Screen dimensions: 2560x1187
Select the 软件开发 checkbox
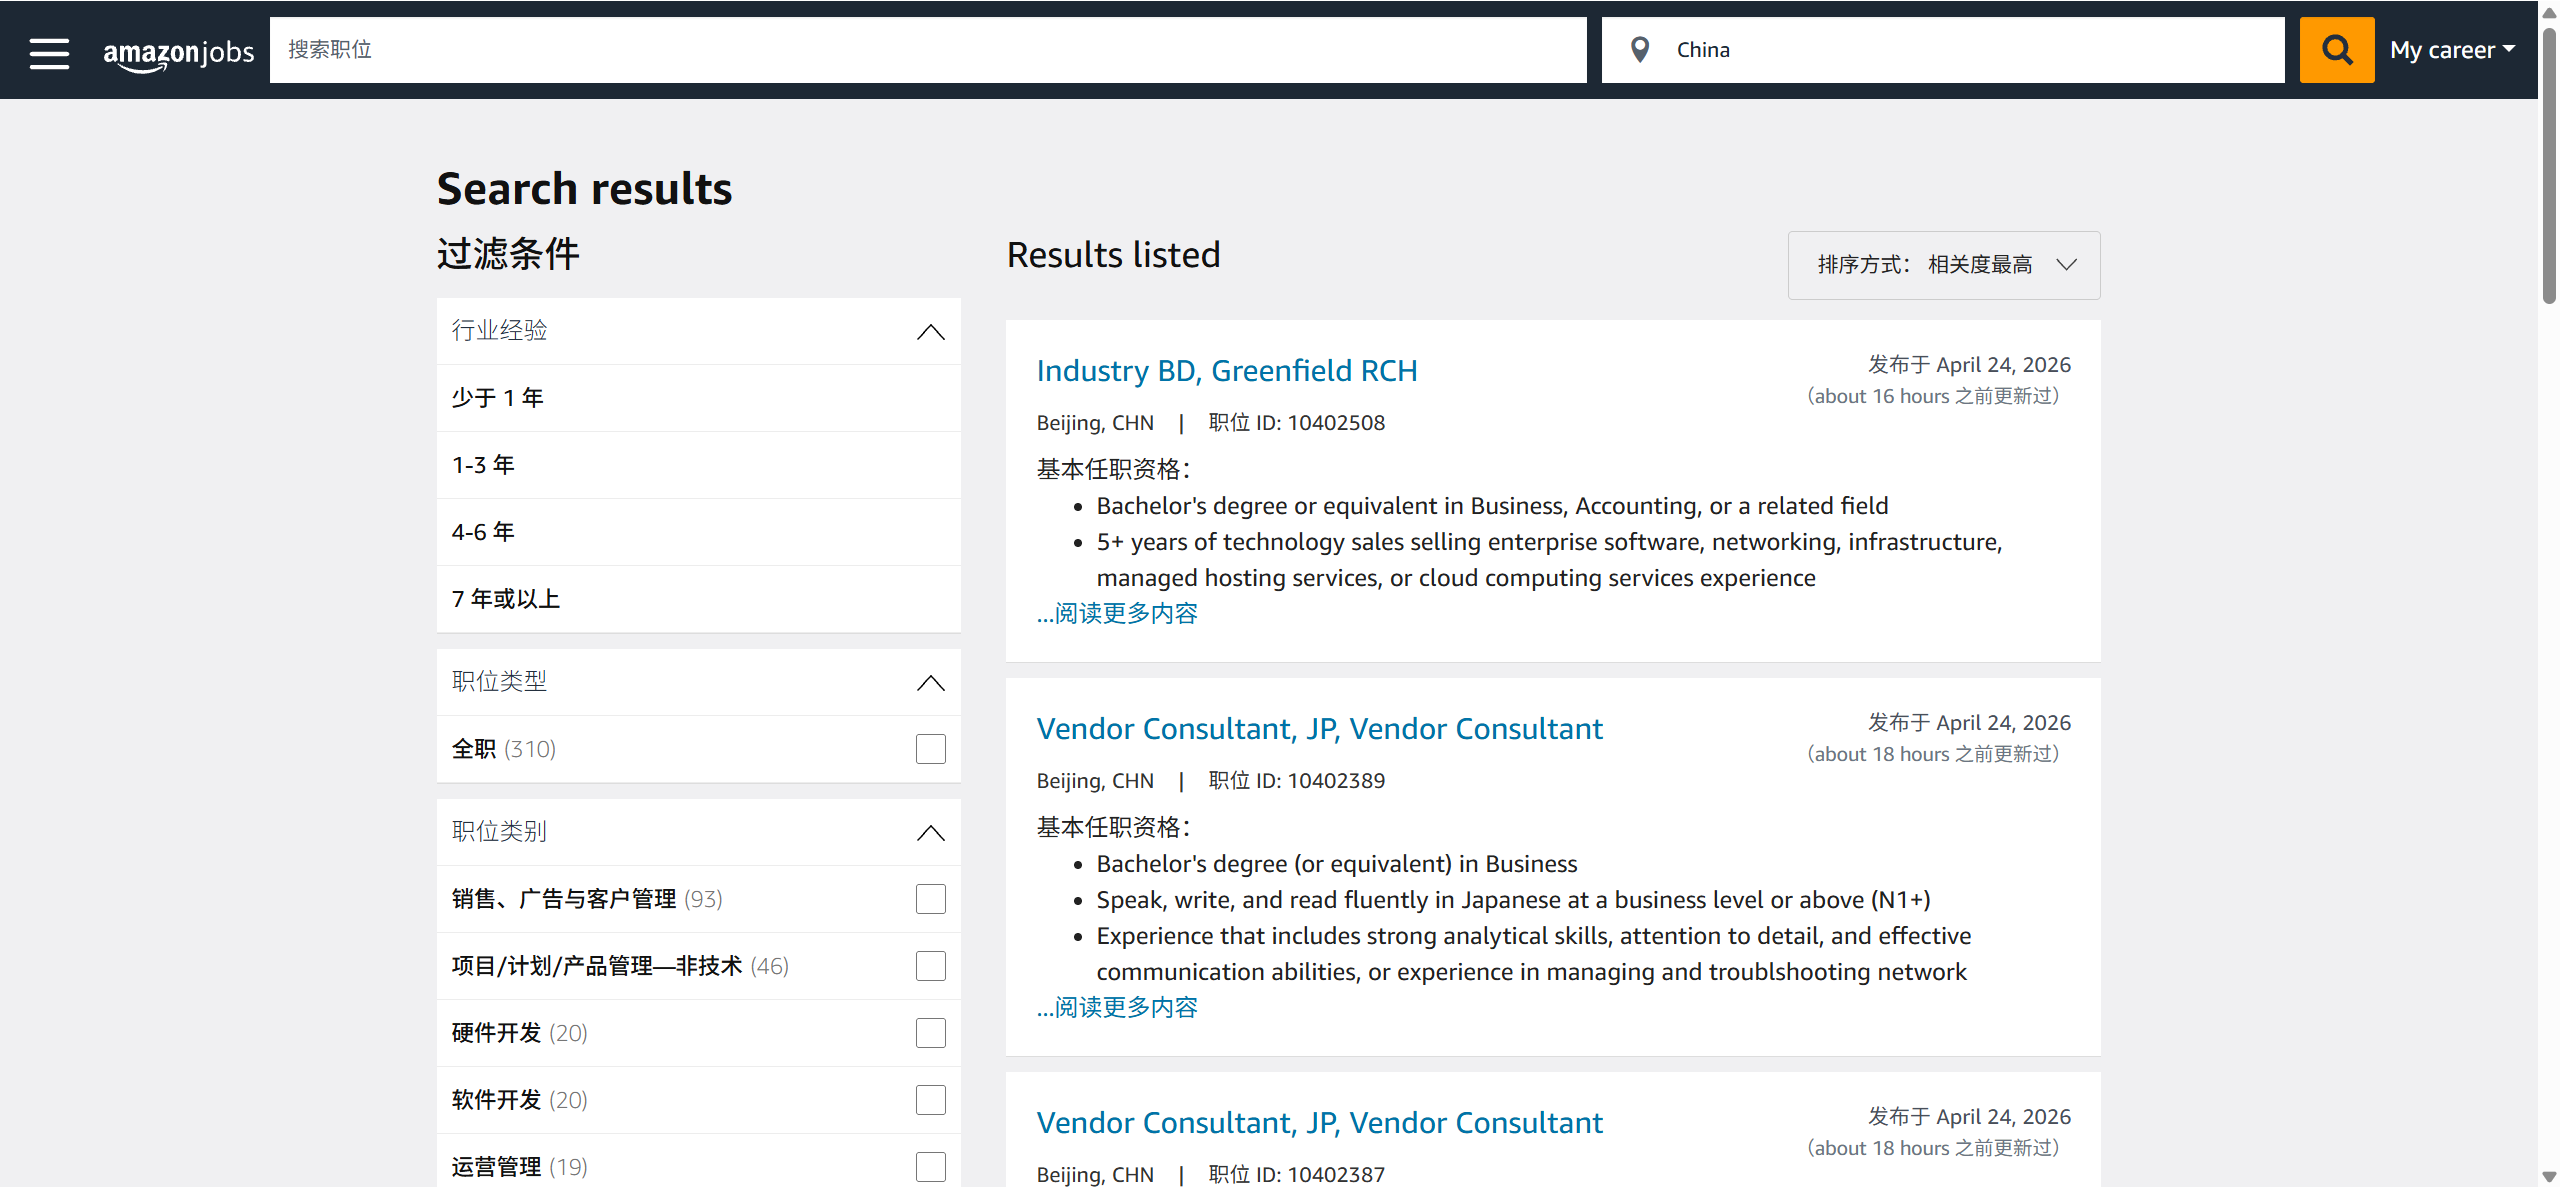(x=930, y=1100)
